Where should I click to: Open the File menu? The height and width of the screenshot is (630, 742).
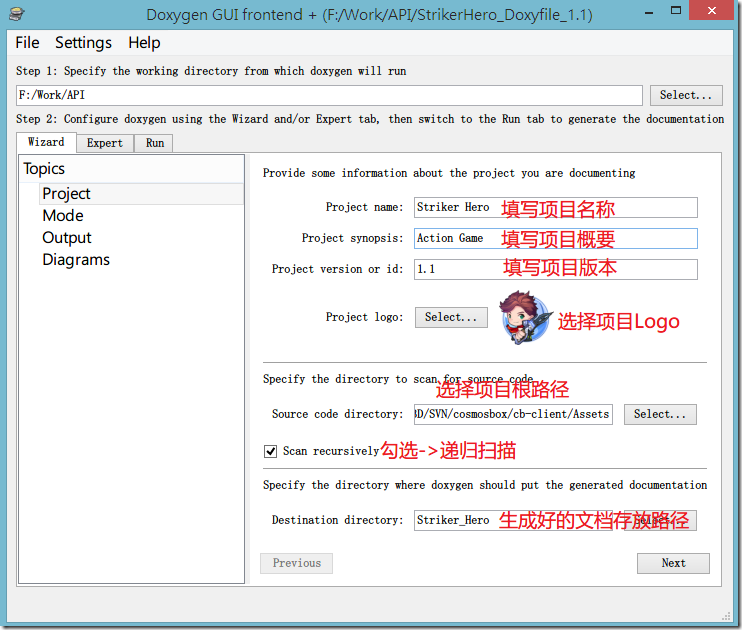(x=27, y=43)
